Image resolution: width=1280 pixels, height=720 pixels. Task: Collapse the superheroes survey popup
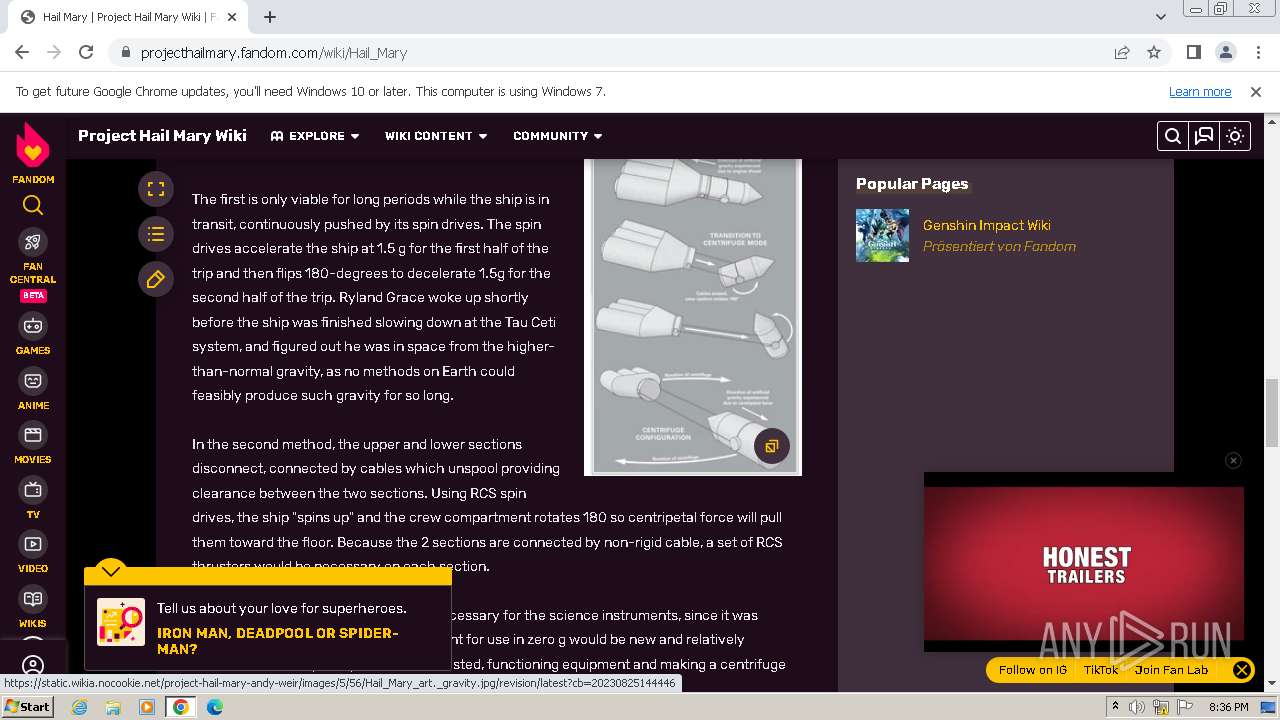tap(111, 571)
